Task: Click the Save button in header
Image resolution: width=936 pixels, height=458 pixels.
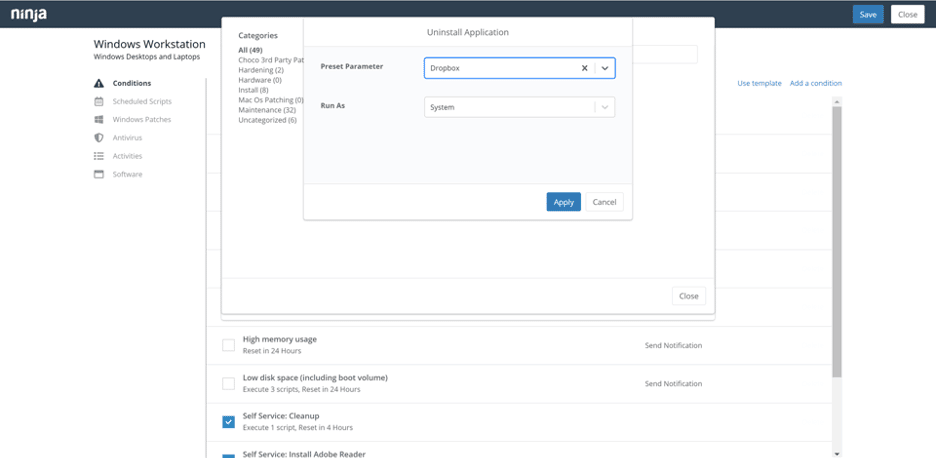Action: pos(867,14)
